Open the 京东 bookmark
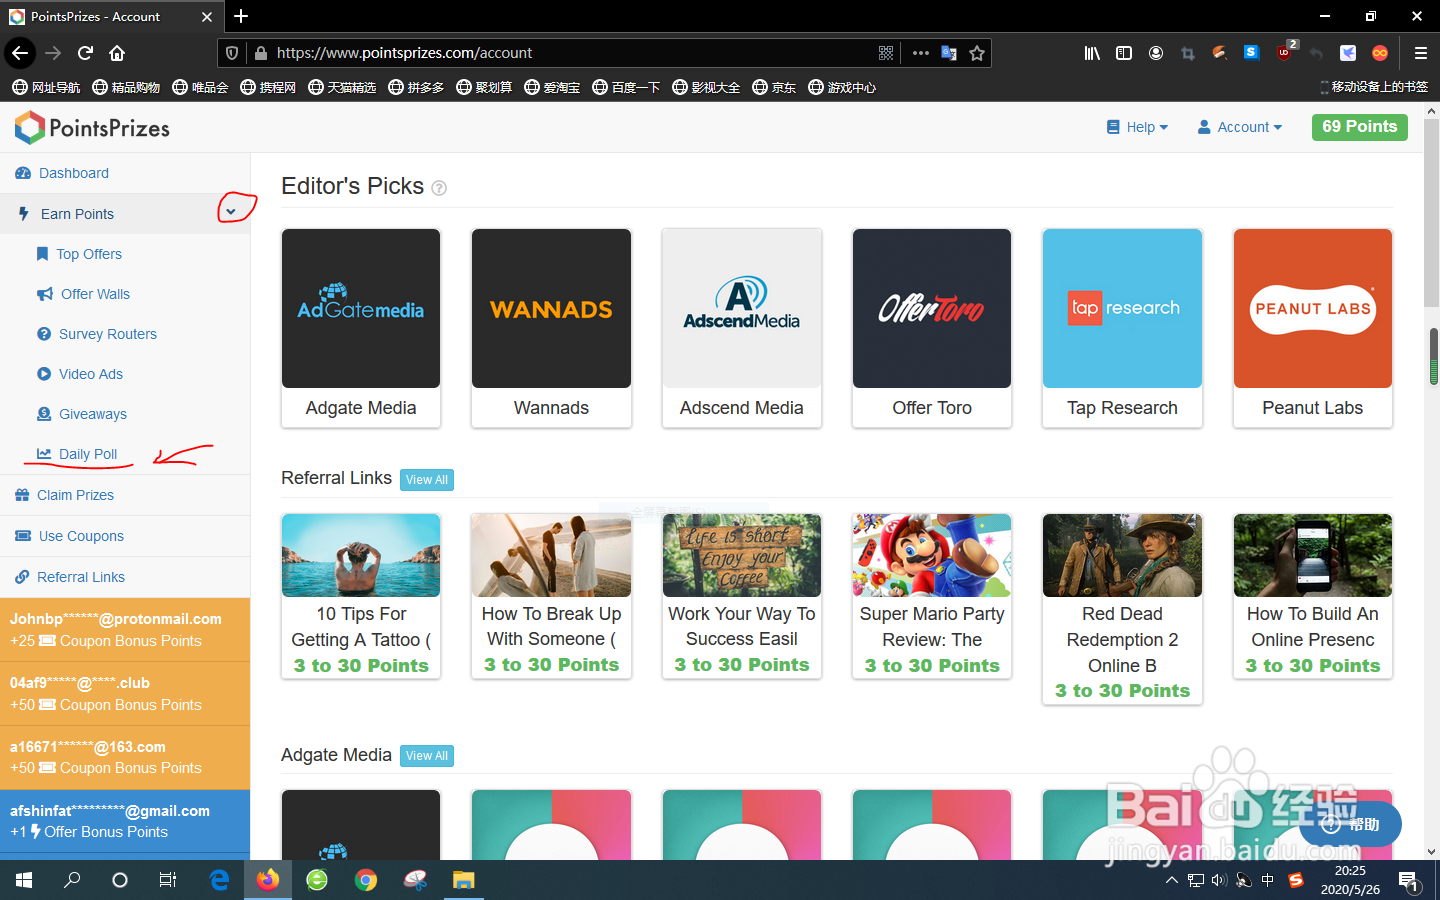 pos(774,87)
